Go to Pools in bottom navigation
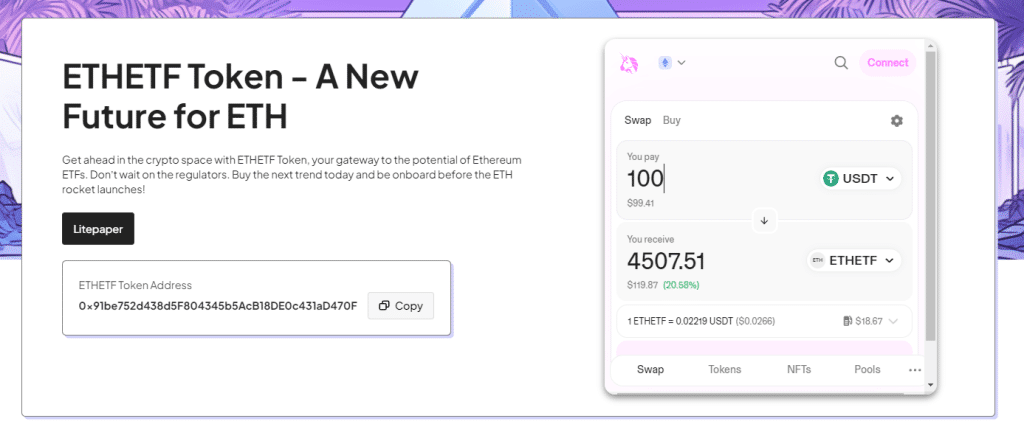The width and height of the screenshot is (1024, 441). pos(867,369)
